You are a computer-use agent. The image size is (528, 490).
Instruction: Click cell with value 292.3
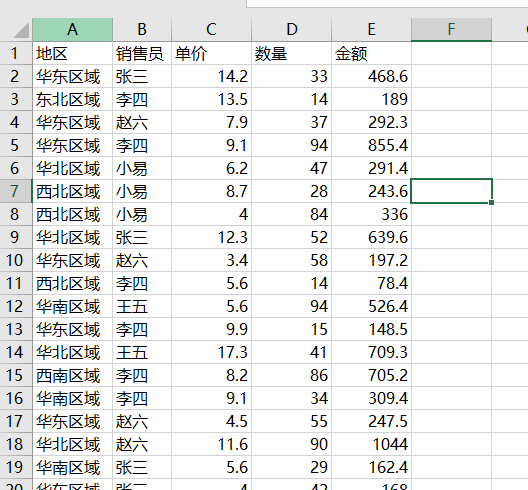coord(371,122)
